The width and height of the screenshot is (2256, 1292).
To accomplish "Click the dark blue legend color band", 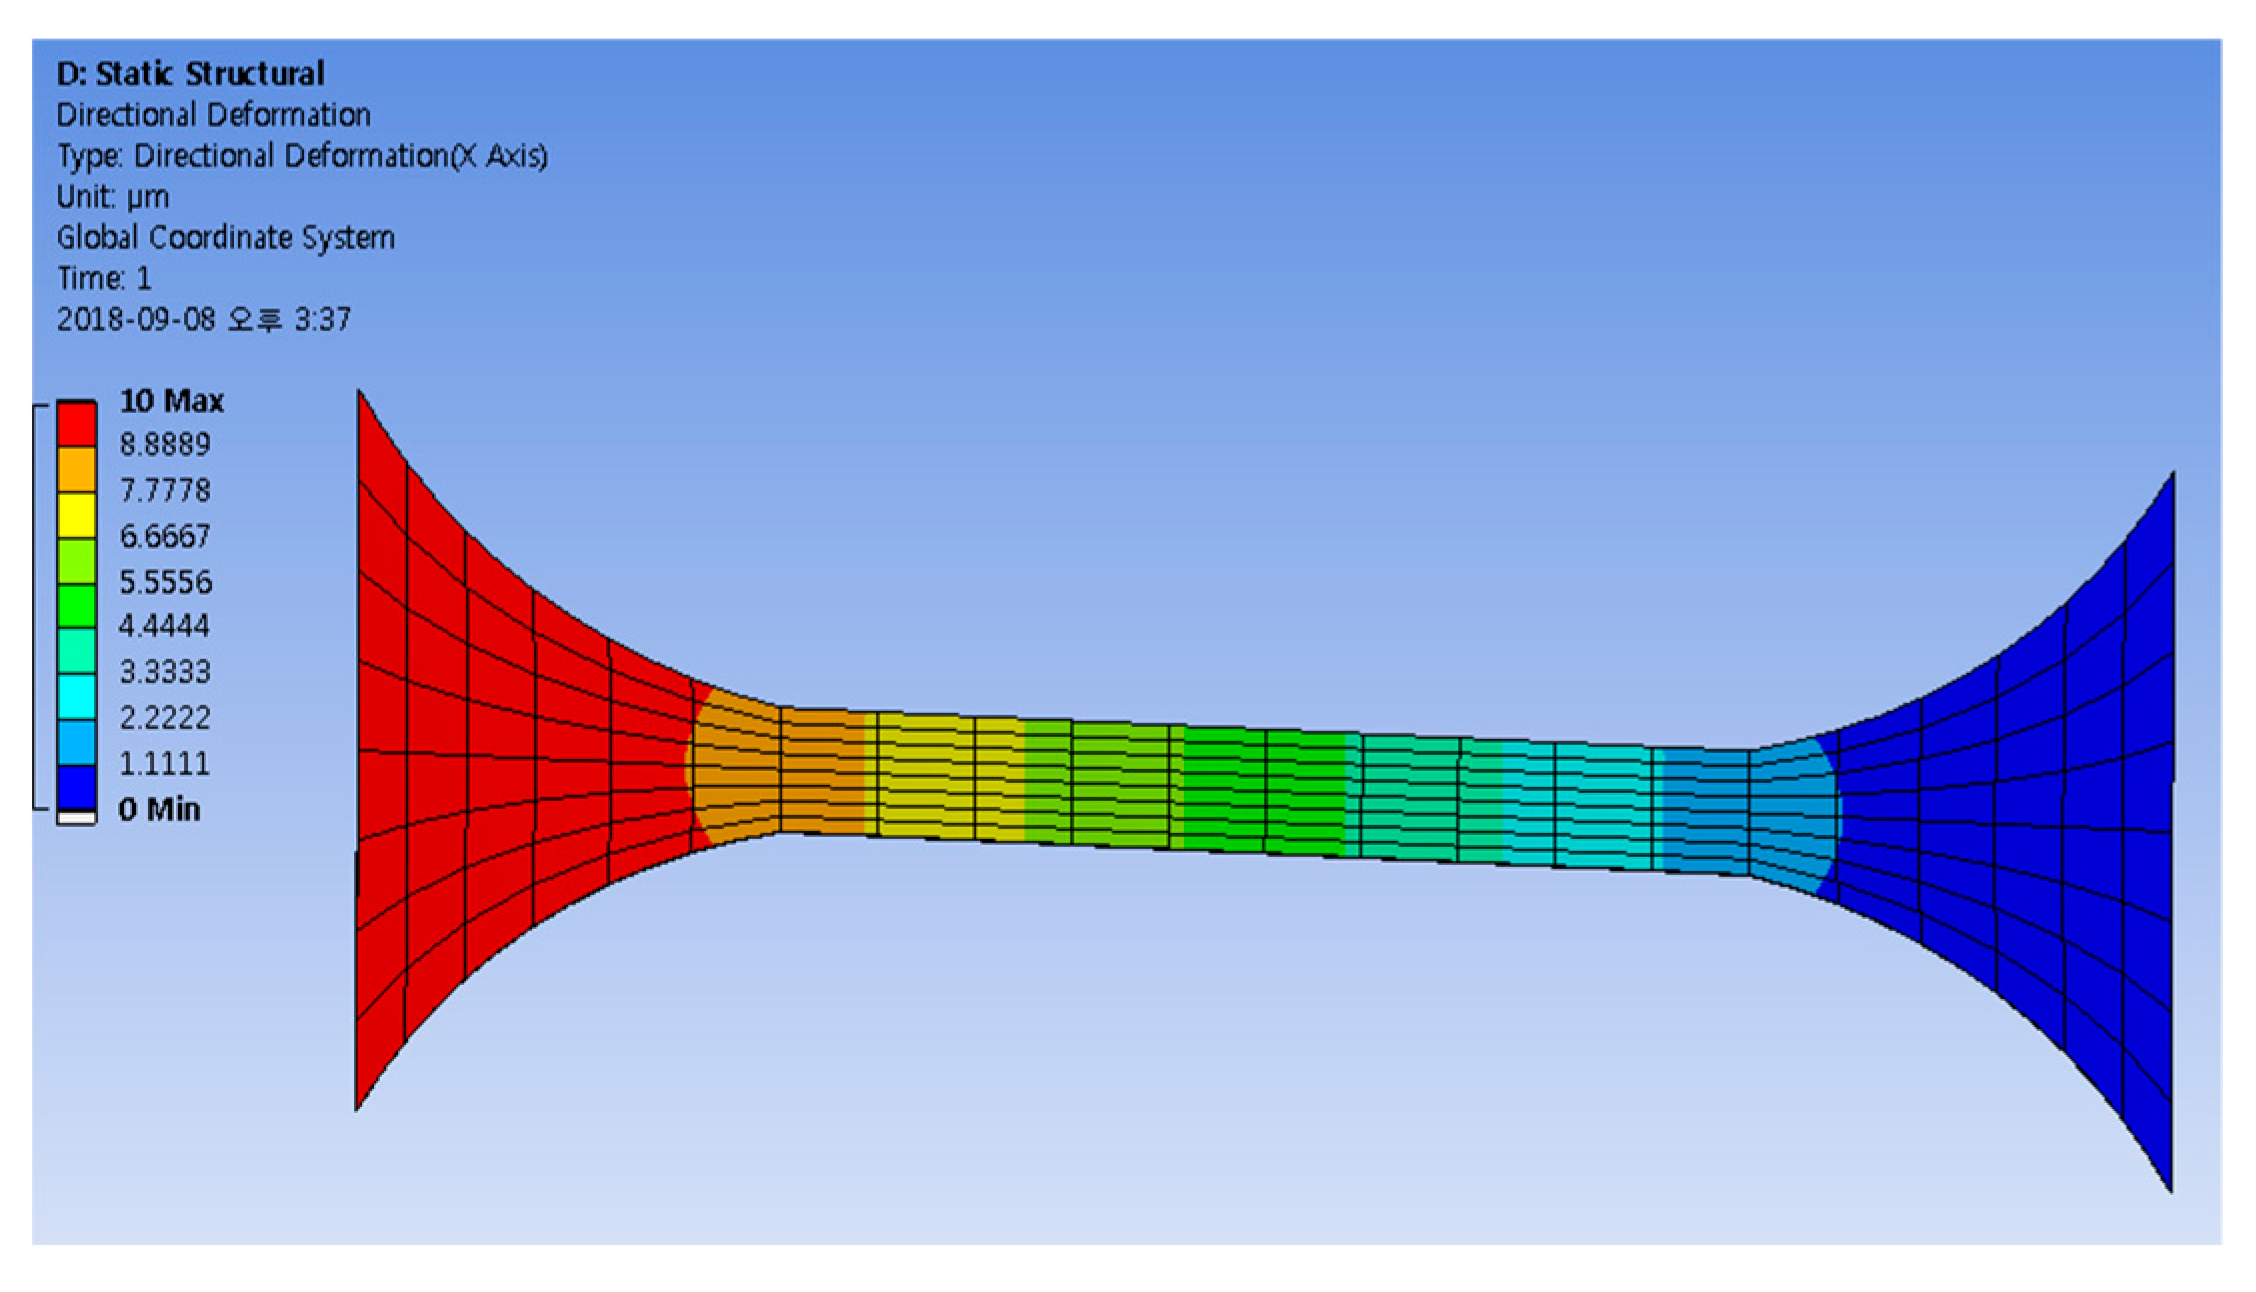I will tap(76, 787).
